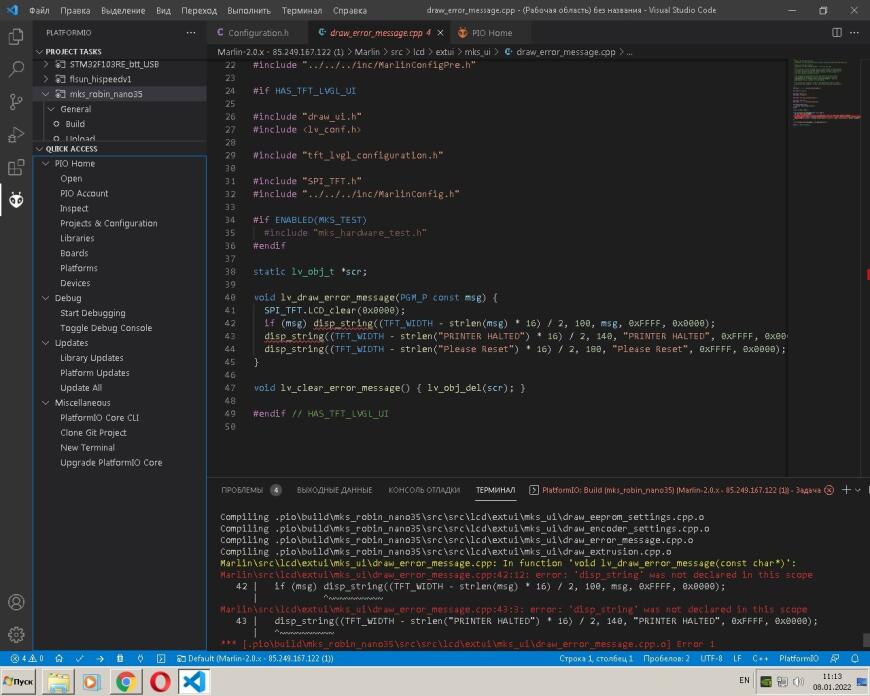Open editor More Actions ellipsis
870x696 pixels.
[x=854, y=33]
